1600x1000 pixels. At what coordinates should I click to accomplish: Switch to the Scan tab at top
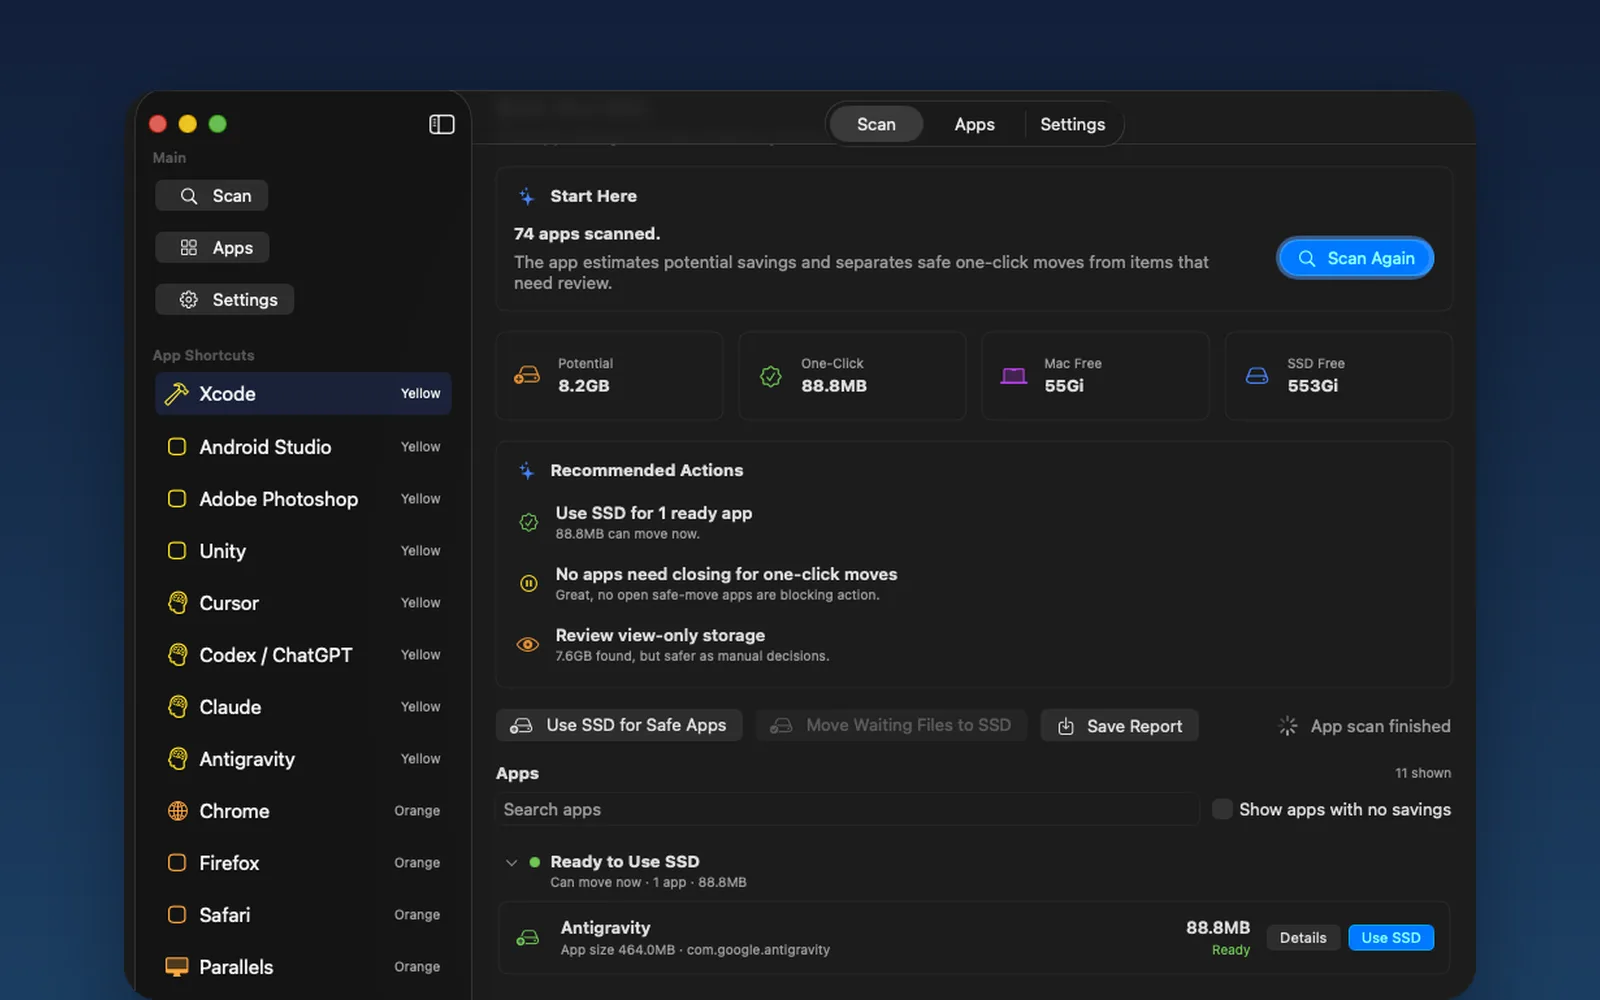(x=876, y=124)
